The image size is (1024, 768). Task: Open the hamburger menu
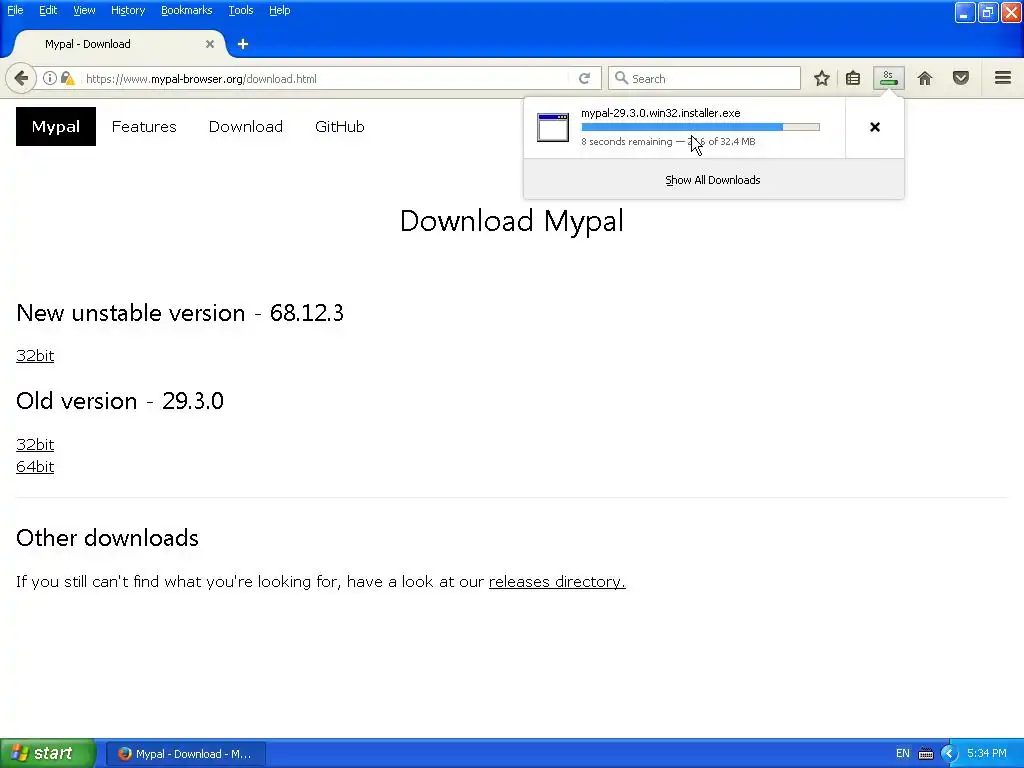point(1003,78)
